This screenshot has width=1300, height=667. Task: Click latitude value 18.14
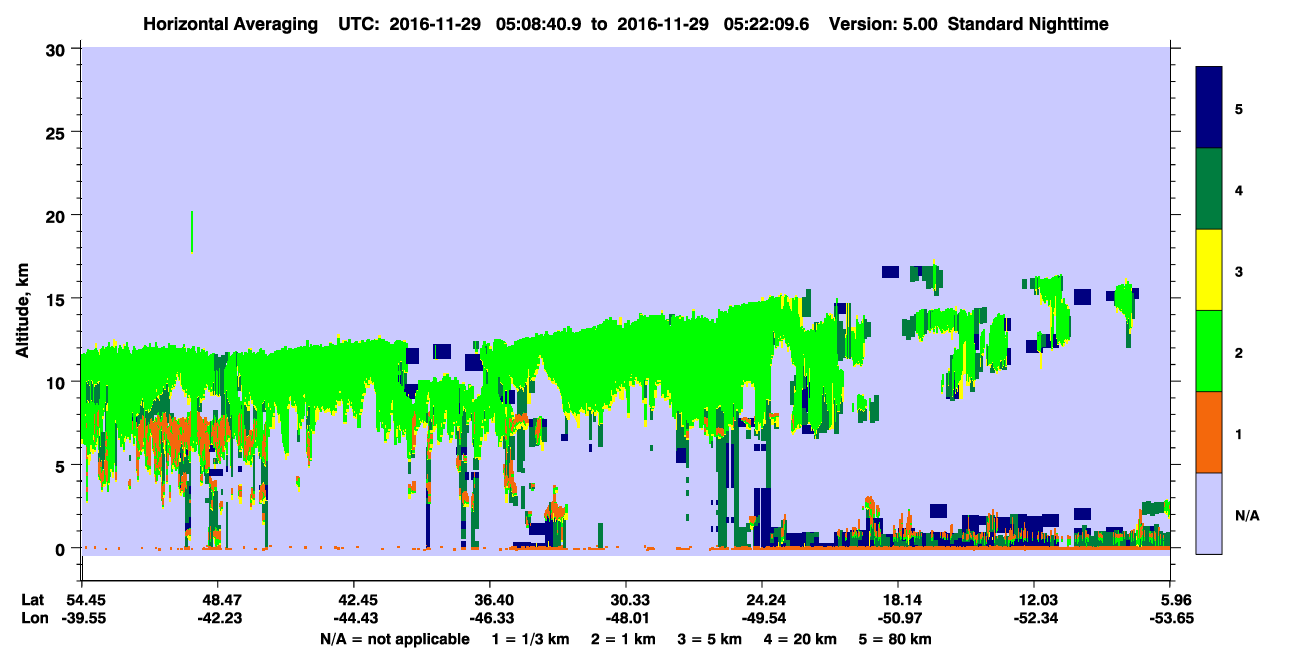coord(898,600)
